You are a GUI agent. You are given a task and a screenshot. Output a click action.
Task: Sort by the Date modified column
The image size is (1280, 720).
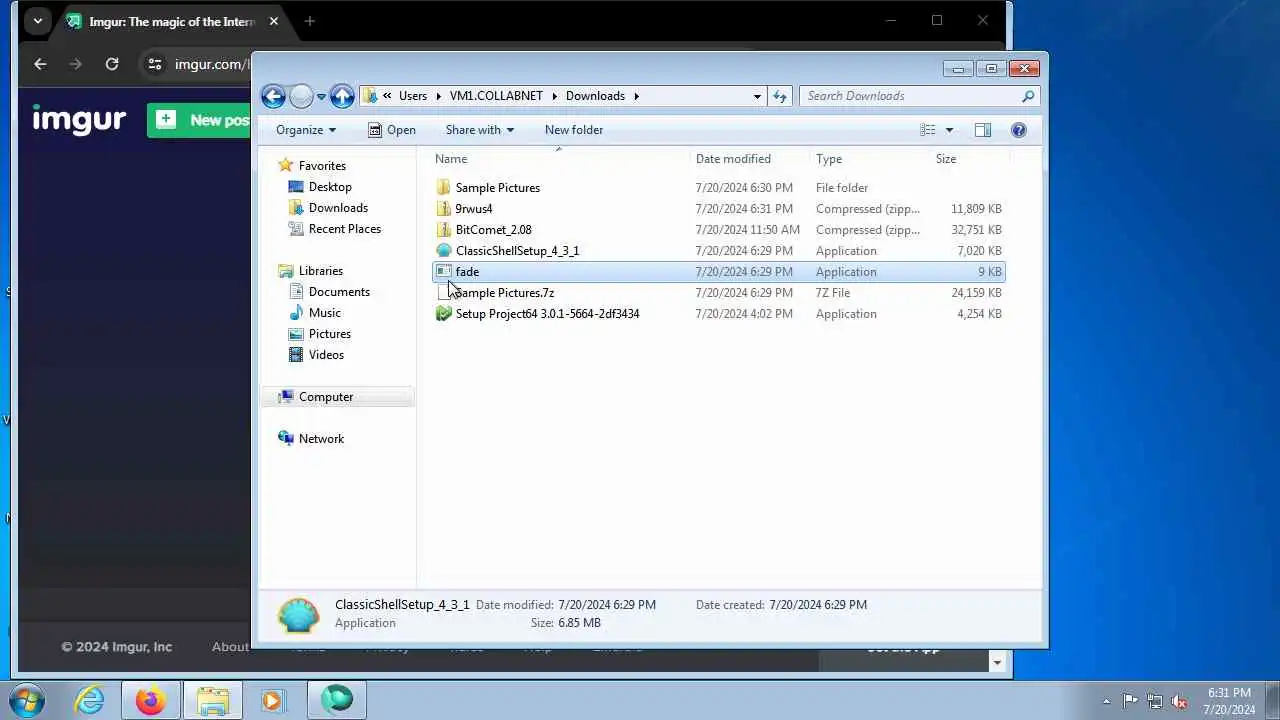point(750,159)
